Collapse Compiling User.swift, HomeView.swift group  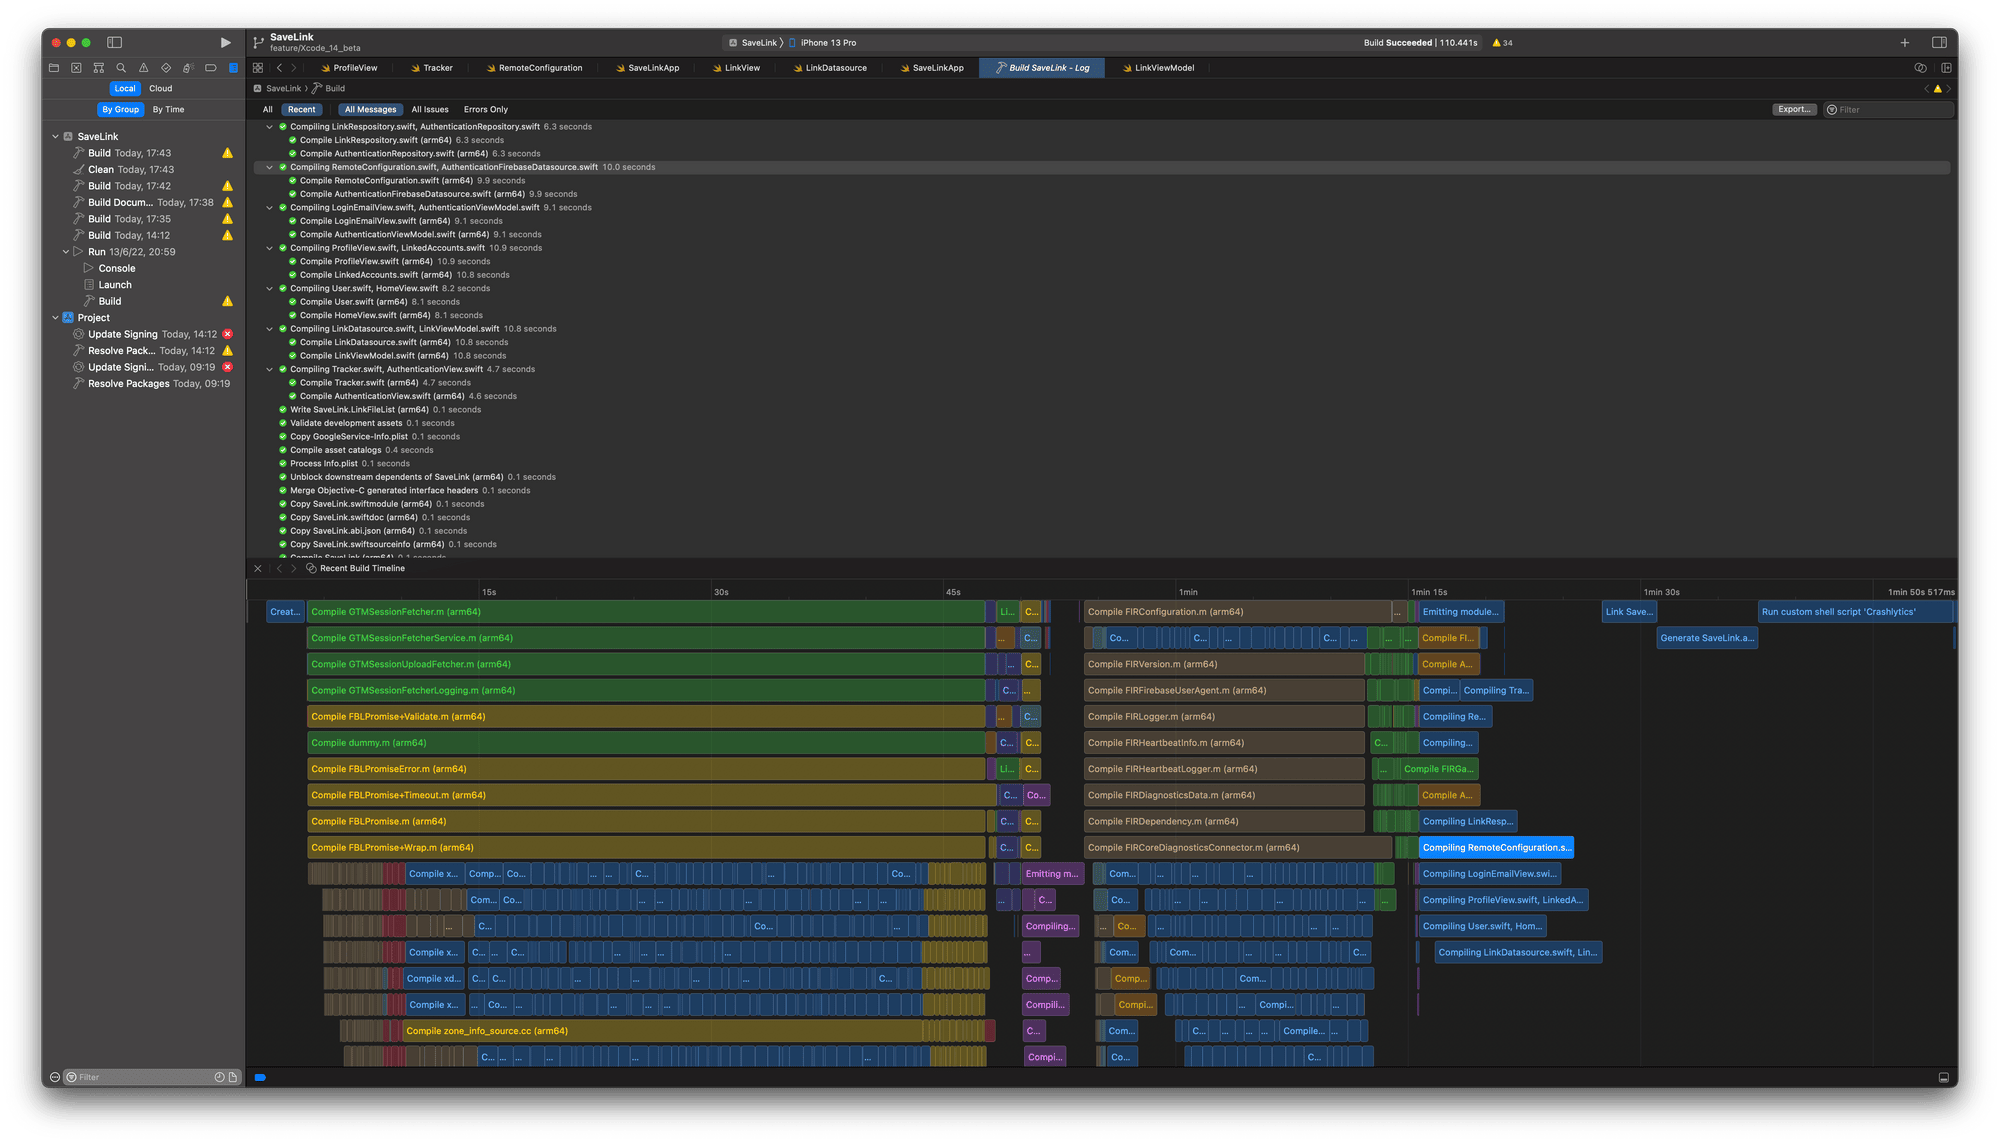tap(269, 288)
